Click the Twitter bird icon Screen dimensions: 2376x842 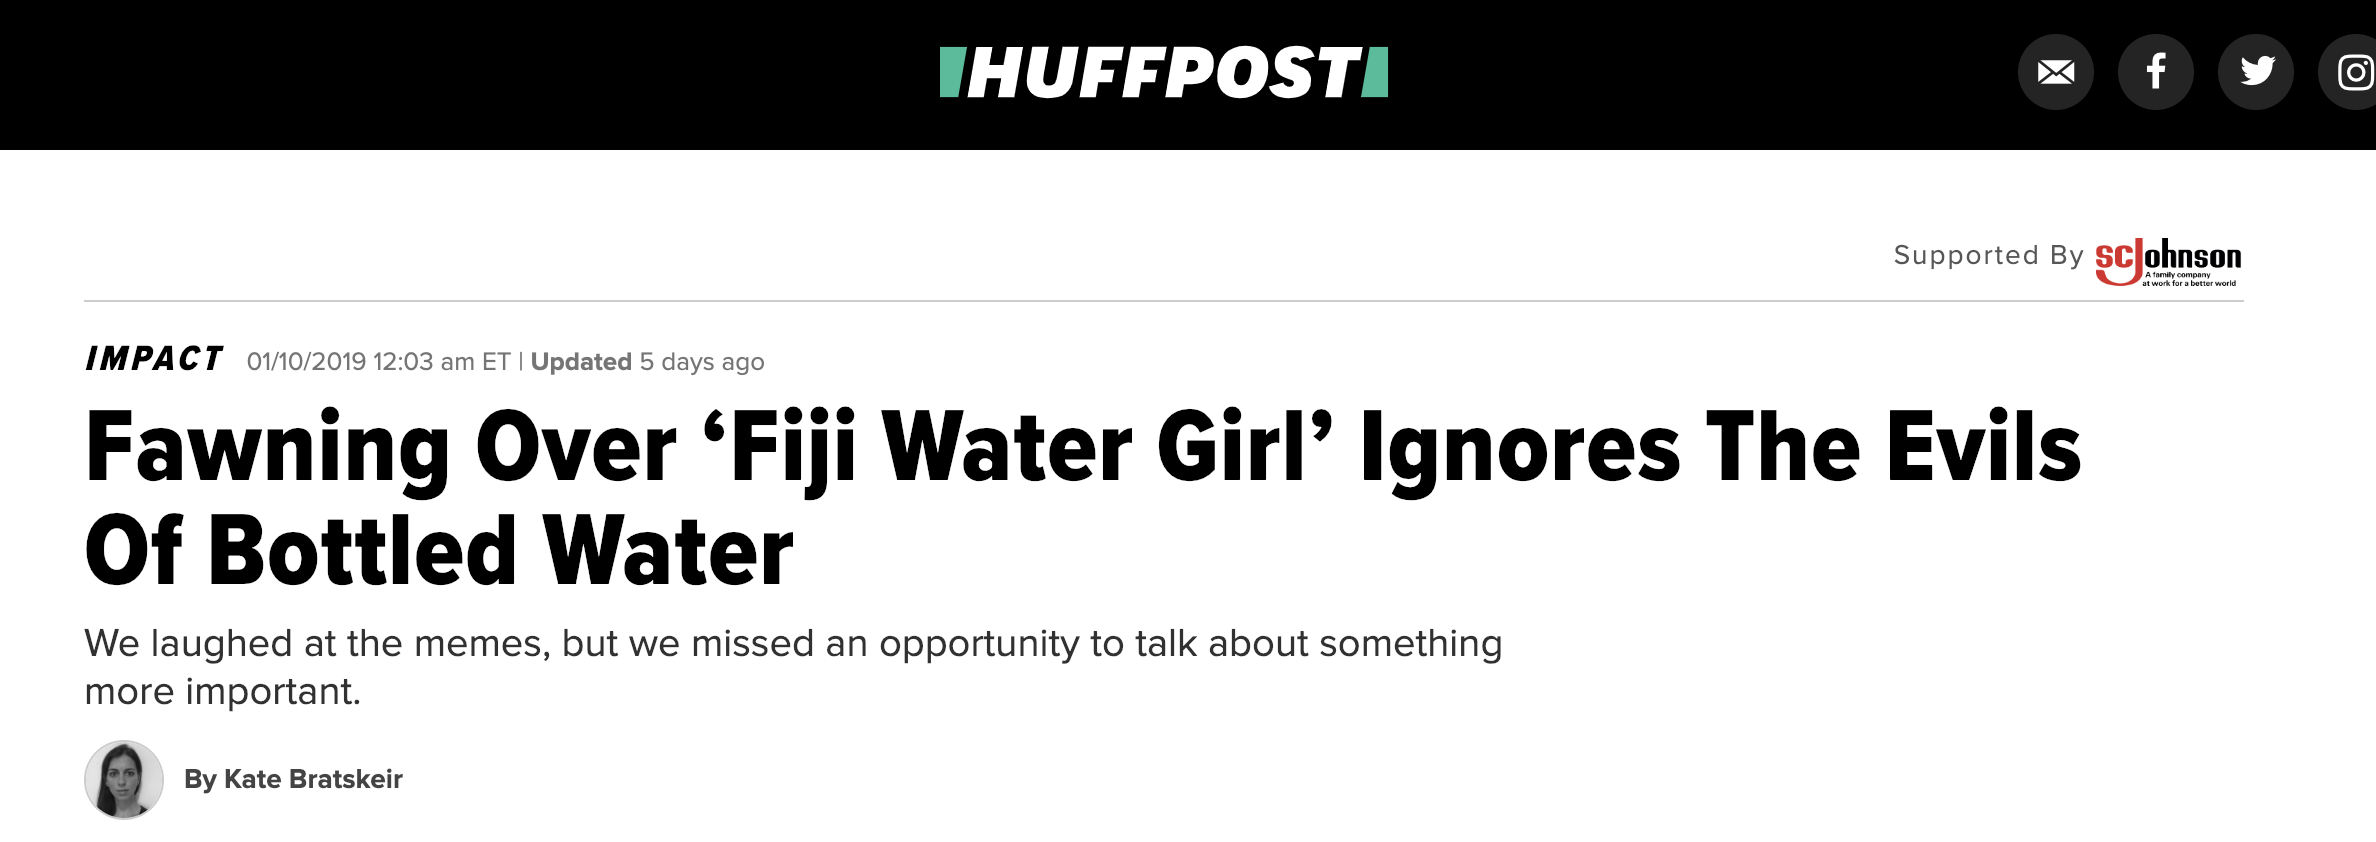tap(2256, 72)
